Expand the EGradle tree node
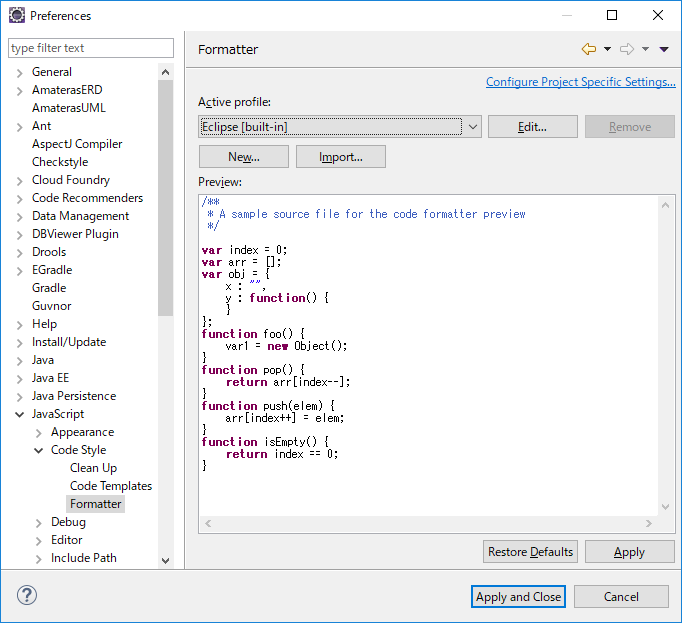Image resolution: width=682 pixels, height=623 pixels. tap(19, 271)
